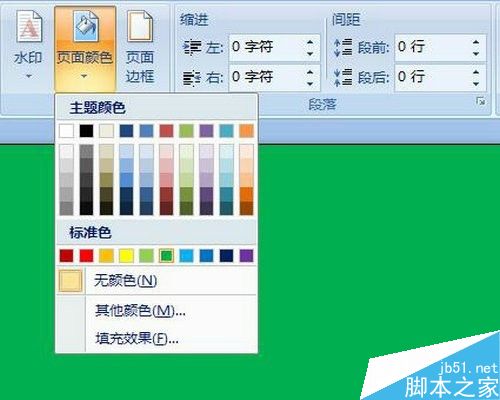
Task: Decrease left indent with down arrow
Action: tap(310, 54)
